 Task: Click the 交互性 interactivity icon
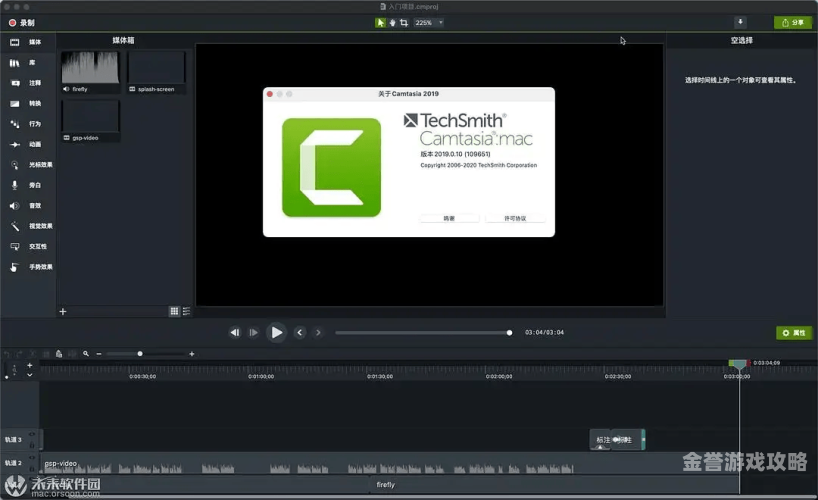[x=15, y=246]
